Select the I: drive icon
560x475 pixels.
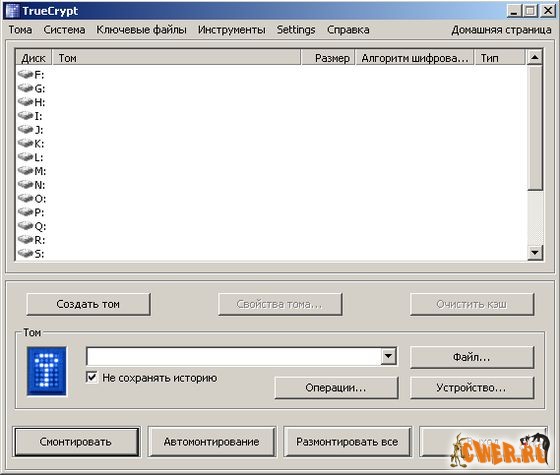pyautogui.click(x=25, y=115)
